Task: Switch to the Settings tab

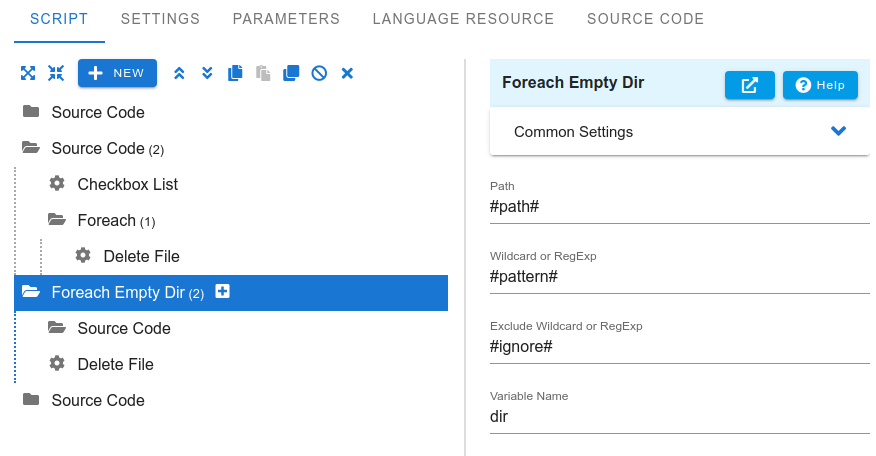Action: coord(160,19)
